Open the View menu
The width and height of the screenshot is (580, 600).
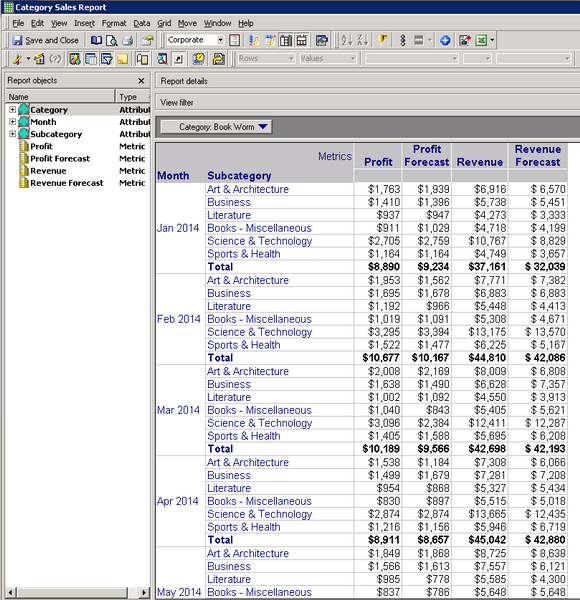point(59,23)
